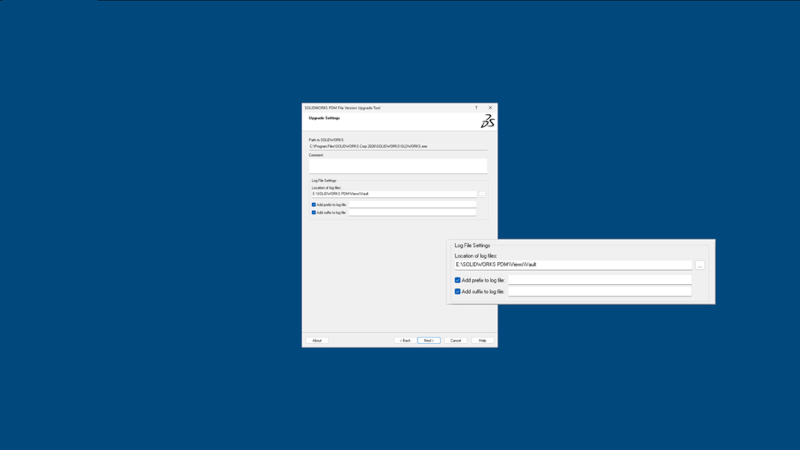800x450 pixels.
Task: Click the prefix text field in enlarged callout
Action: (x=599, y=280)
